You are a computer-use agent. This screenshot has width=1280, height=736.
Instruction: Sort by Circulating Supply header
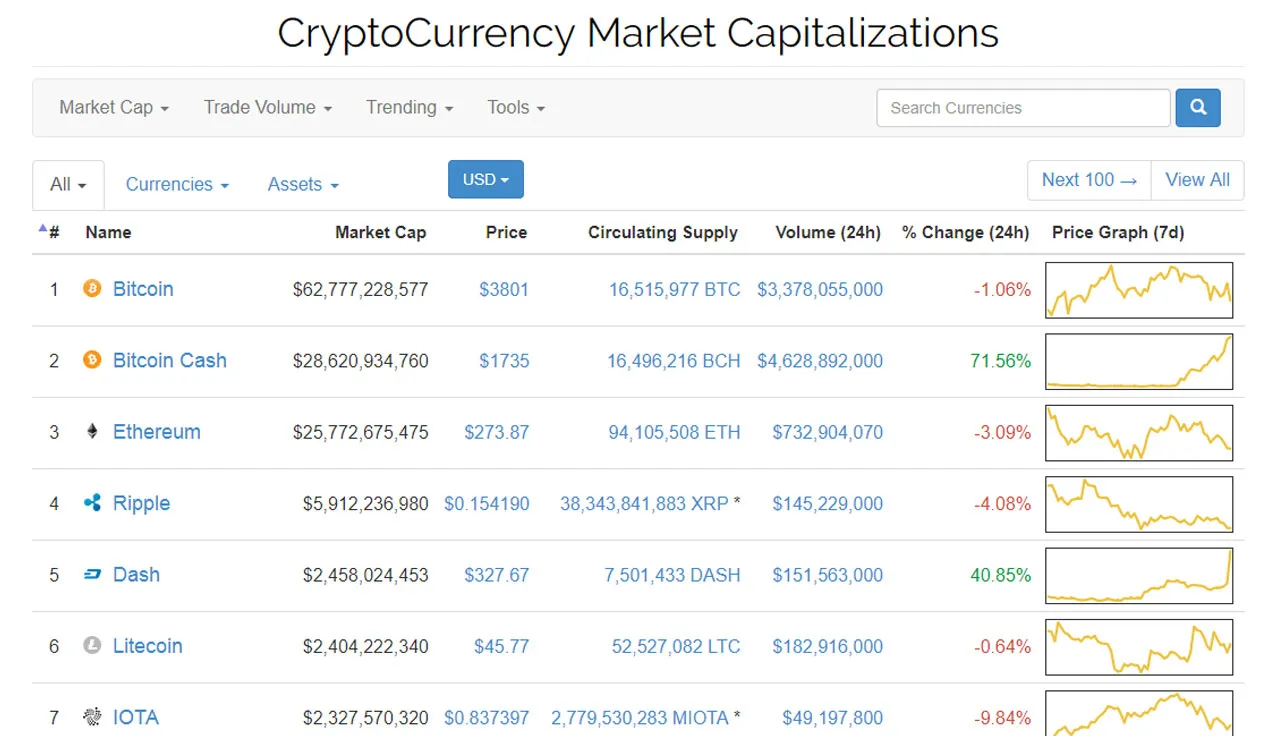tap(663, 232)
